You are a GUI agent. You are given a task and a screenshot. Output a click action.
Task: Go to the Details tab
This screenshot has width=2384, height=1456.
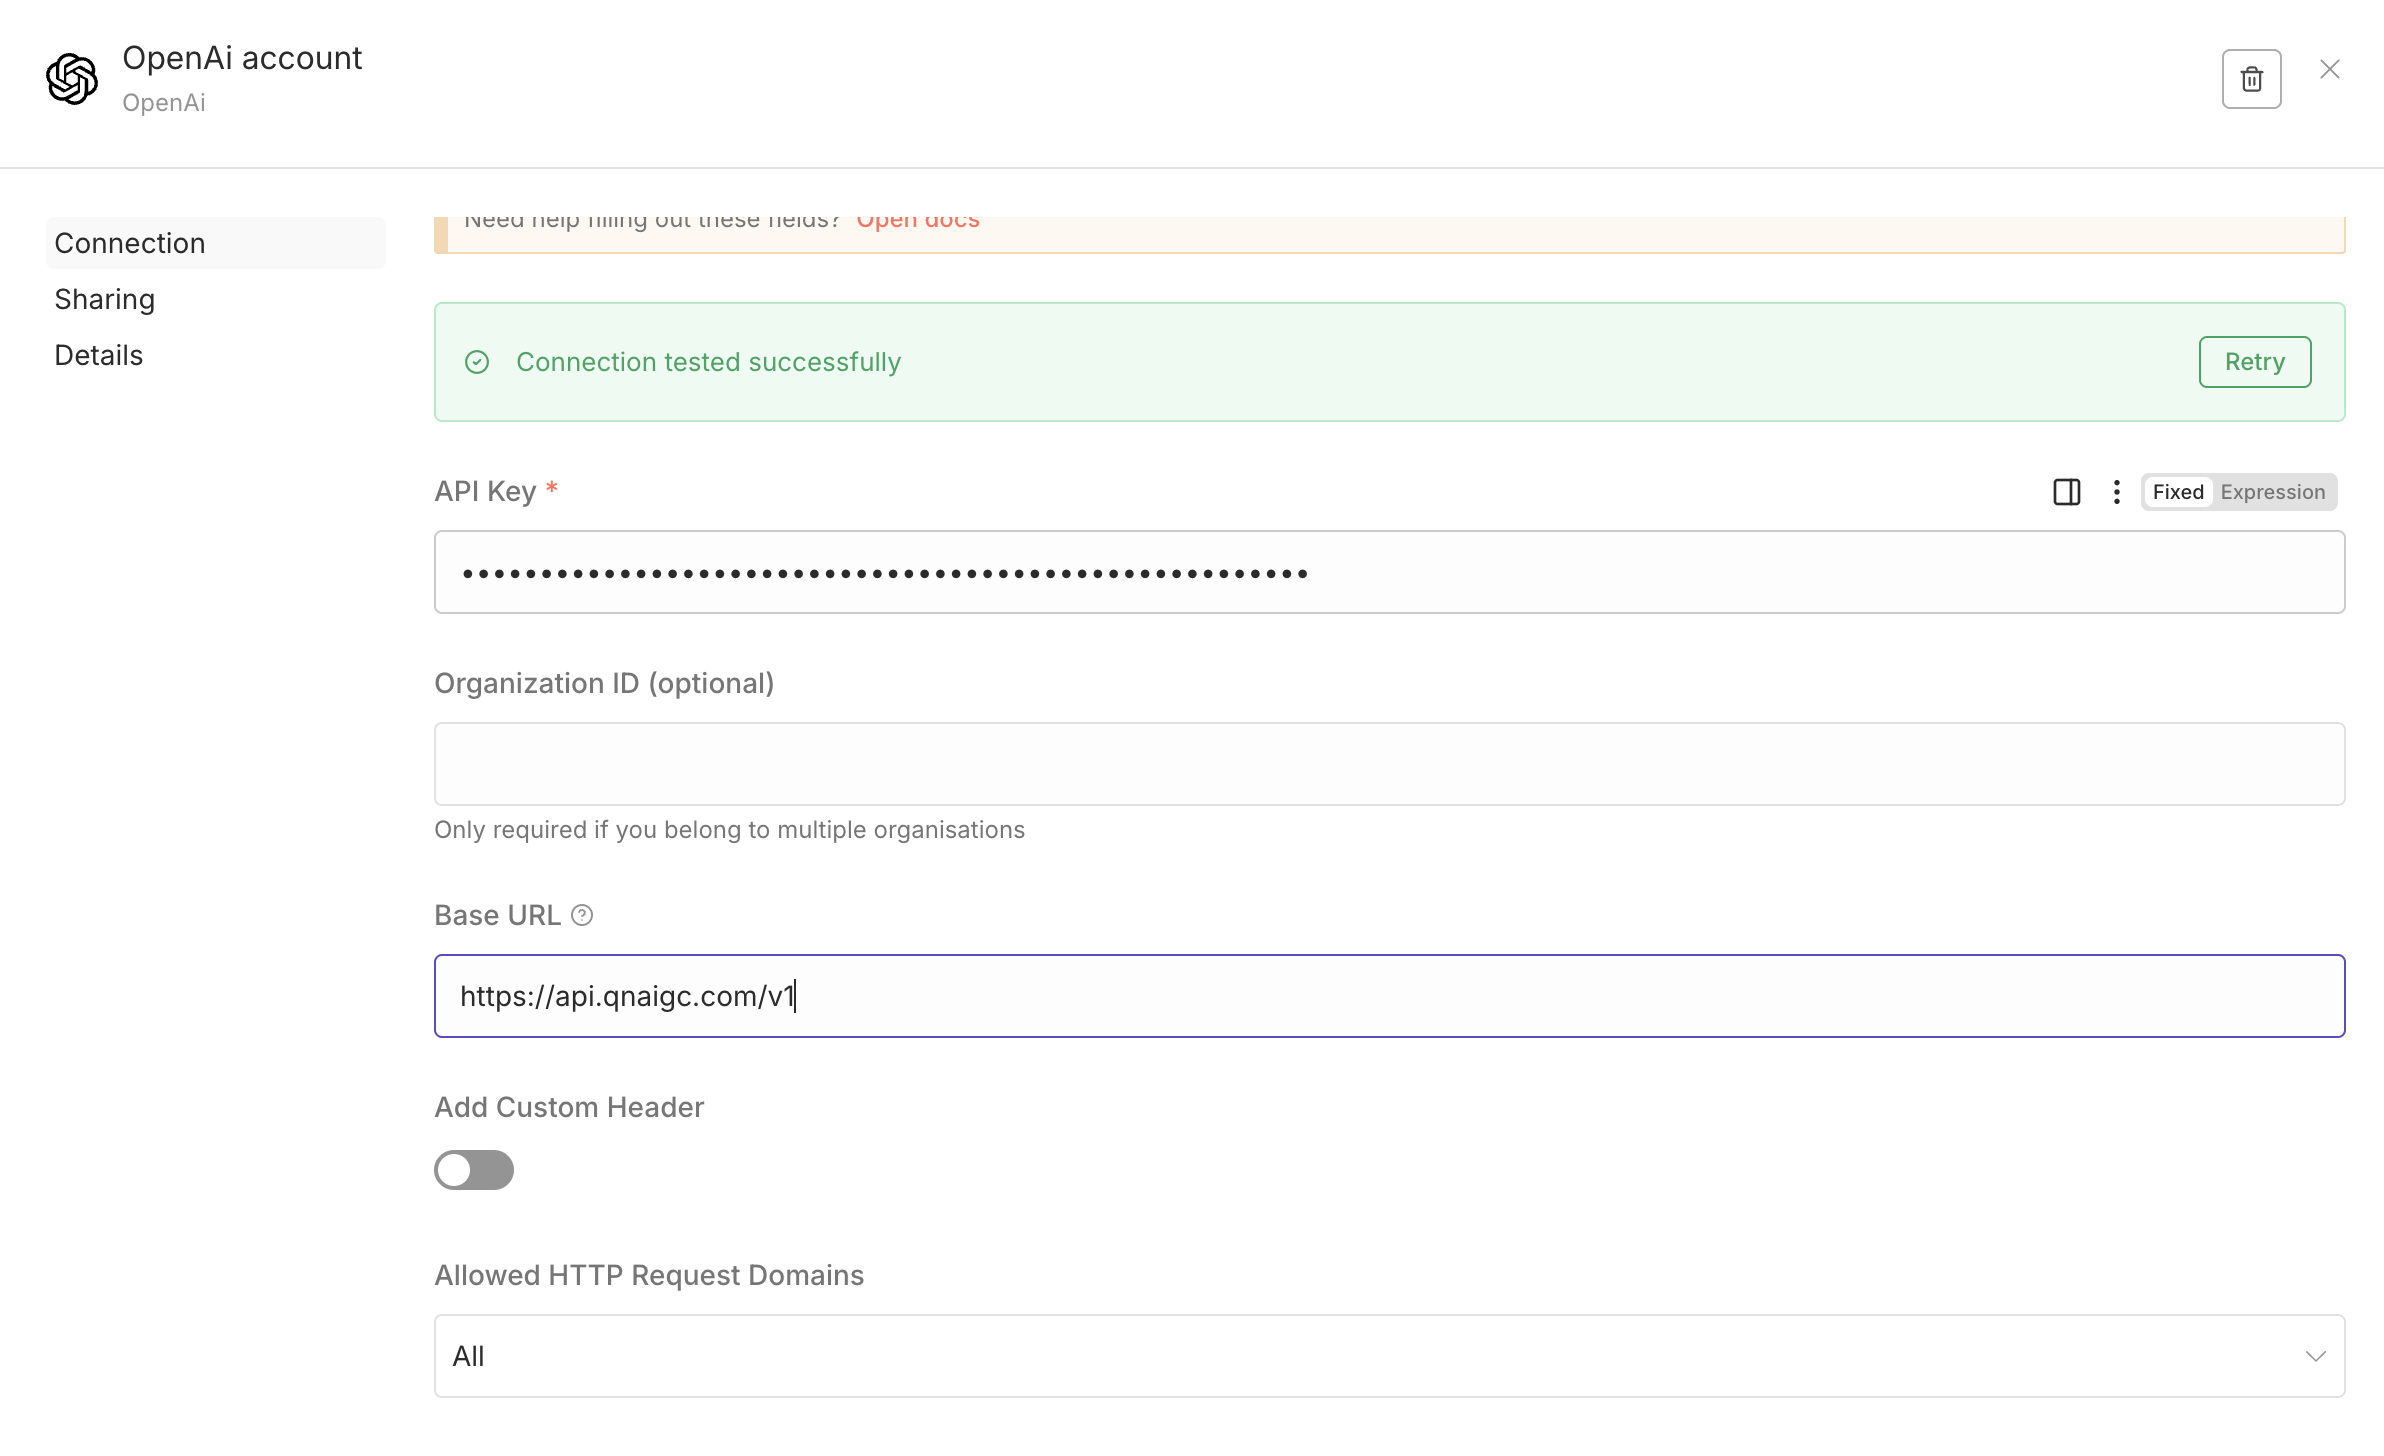99,355
